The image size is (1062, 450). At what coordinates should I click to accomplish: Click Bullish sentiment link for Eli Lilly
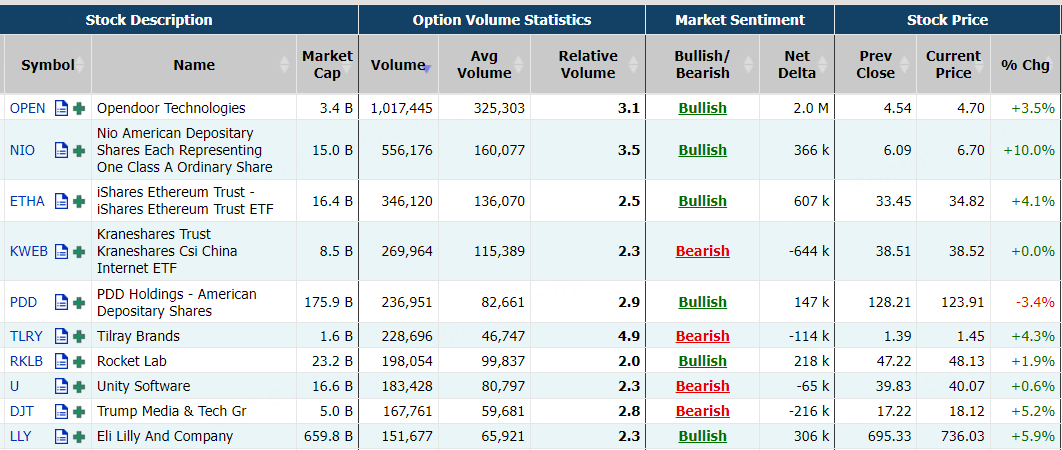[702, 436]
